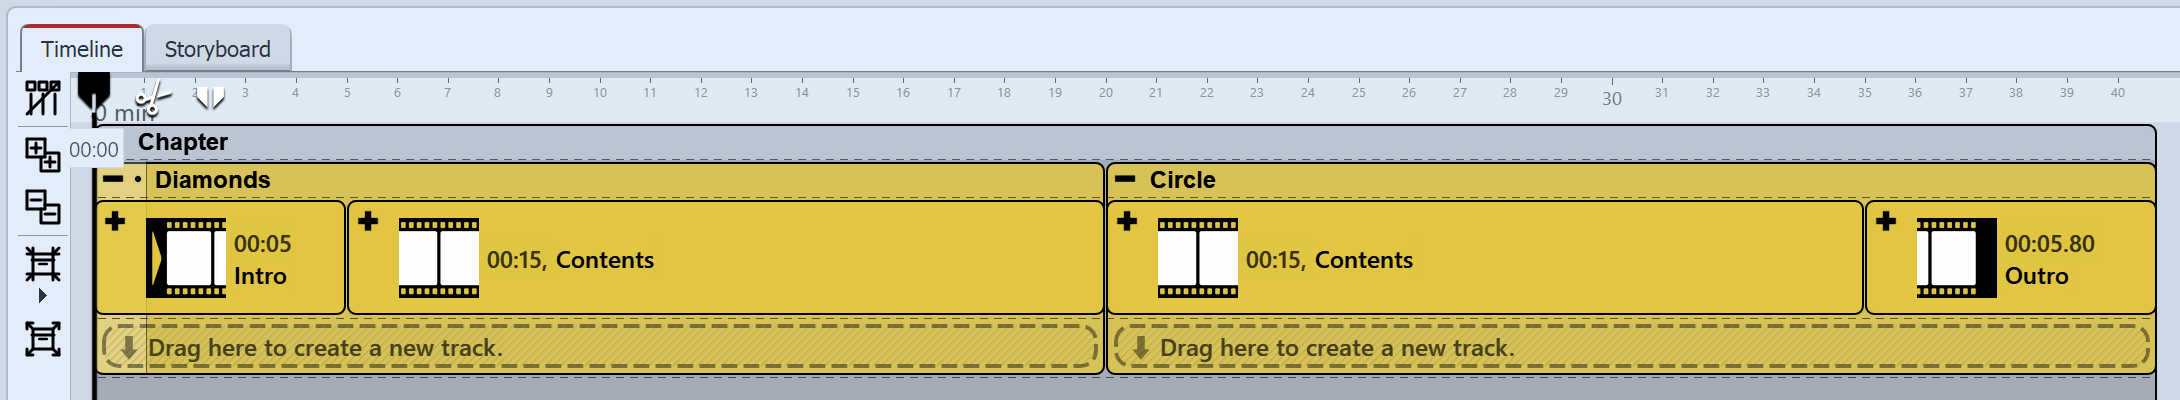Click the fit timeline to view icon
This screenshot has width=2180, height=400.
click(x=42, y=339)
